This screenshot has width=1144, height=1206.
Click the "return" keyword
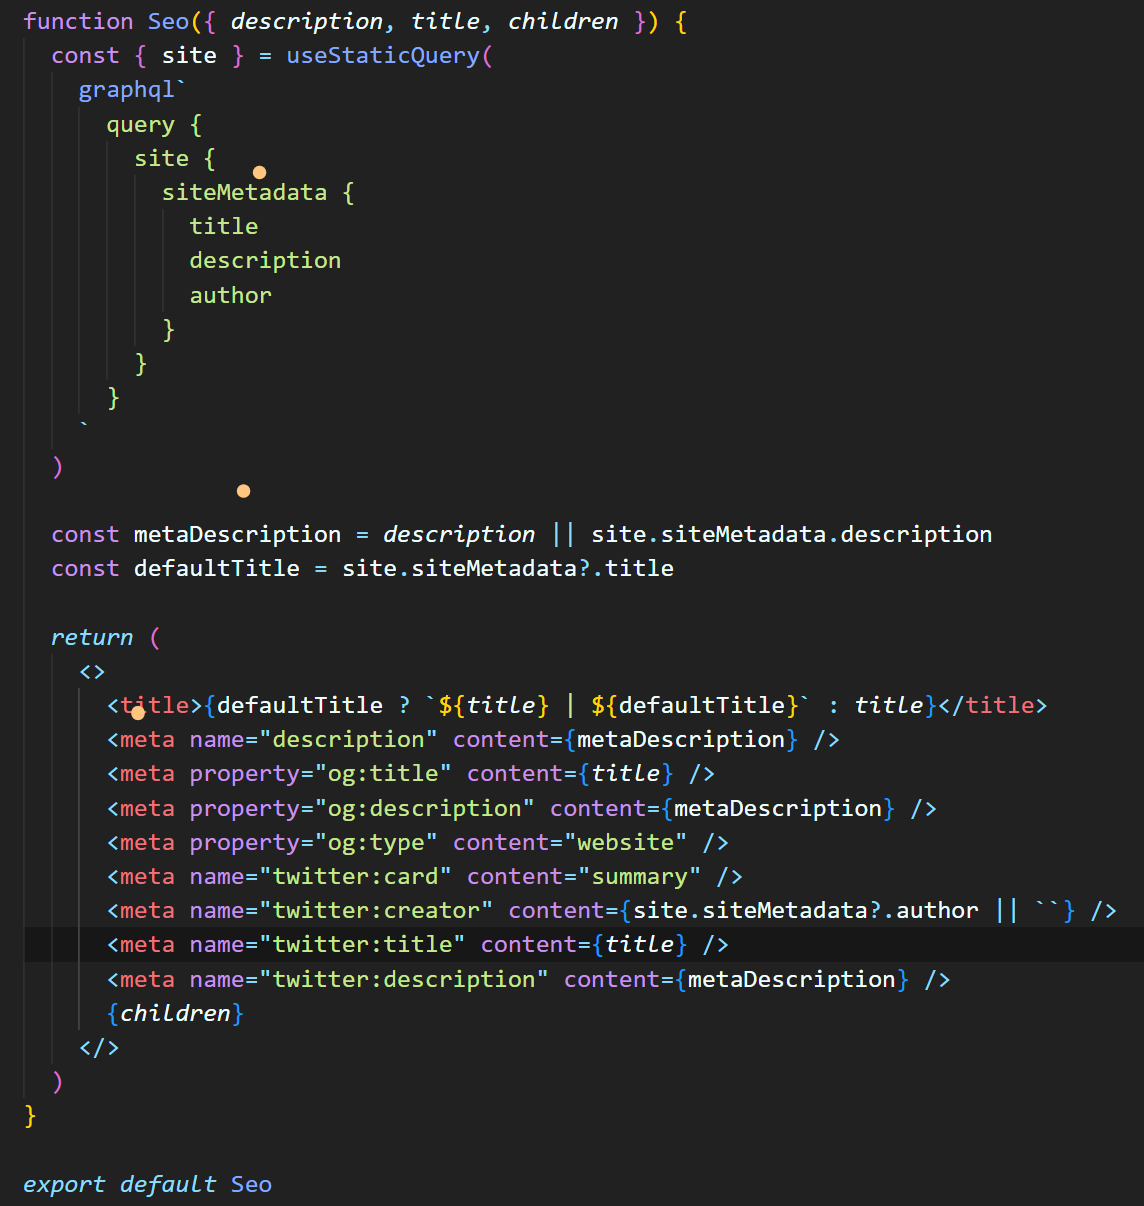click(x=92, y=637)
